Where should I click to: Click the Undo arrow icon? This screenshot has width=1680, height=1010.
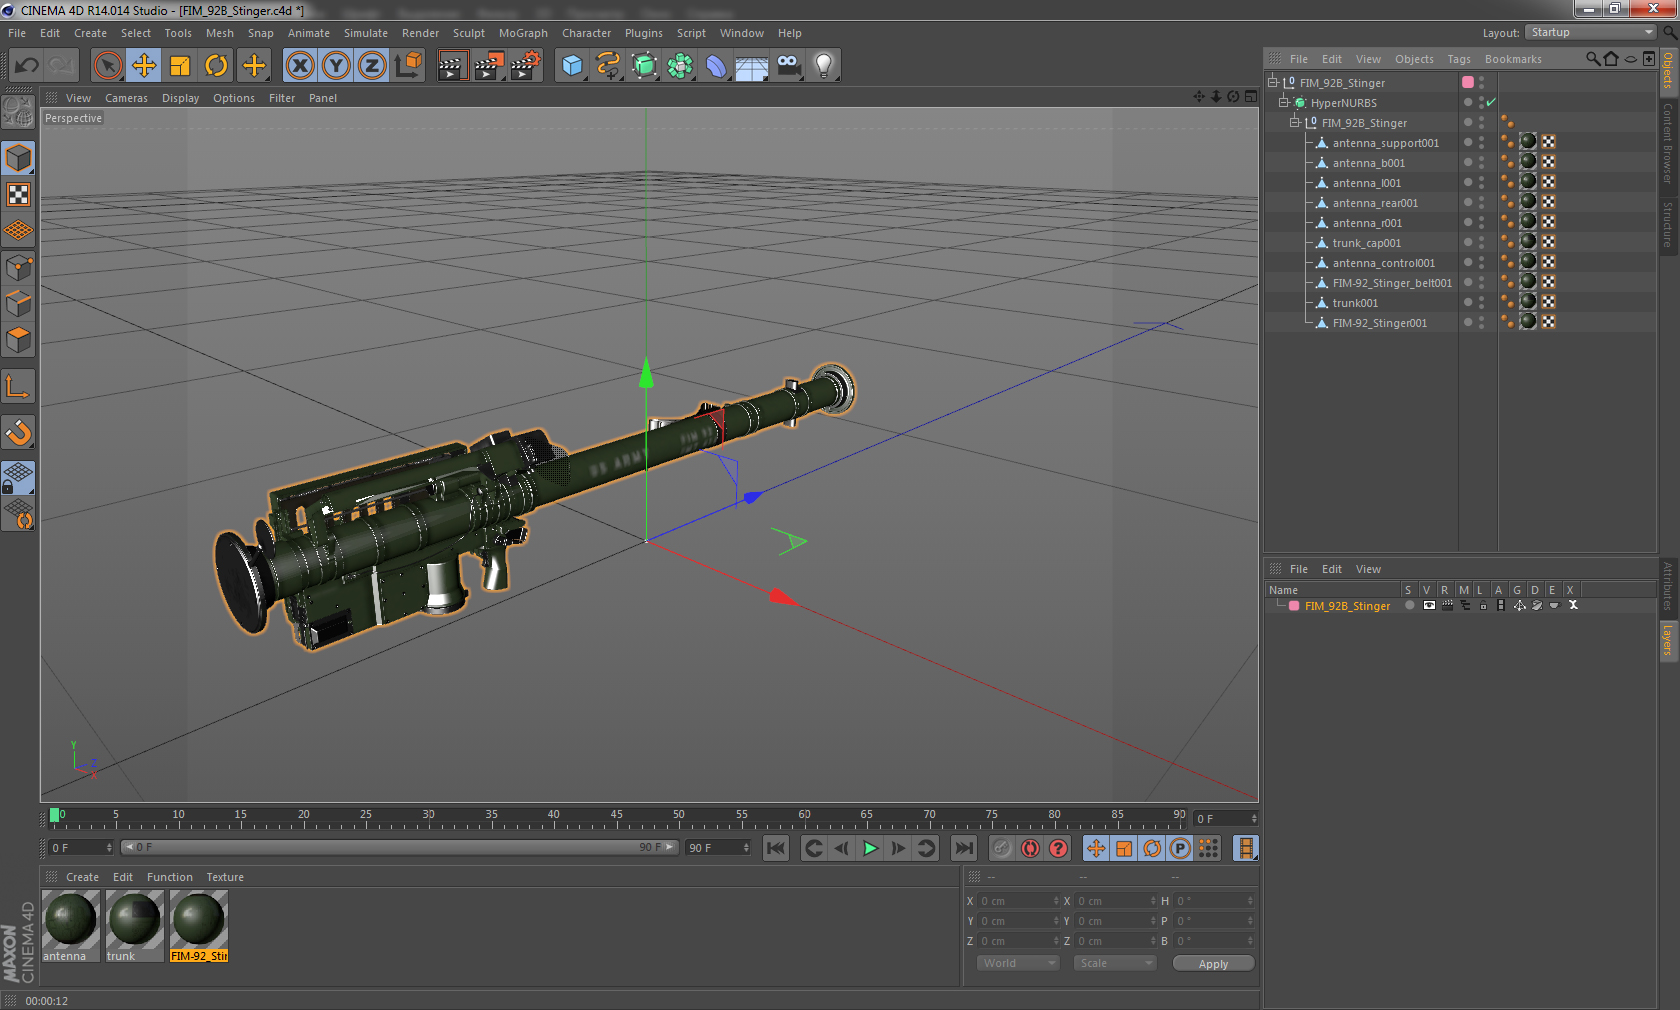pos(27,66)
